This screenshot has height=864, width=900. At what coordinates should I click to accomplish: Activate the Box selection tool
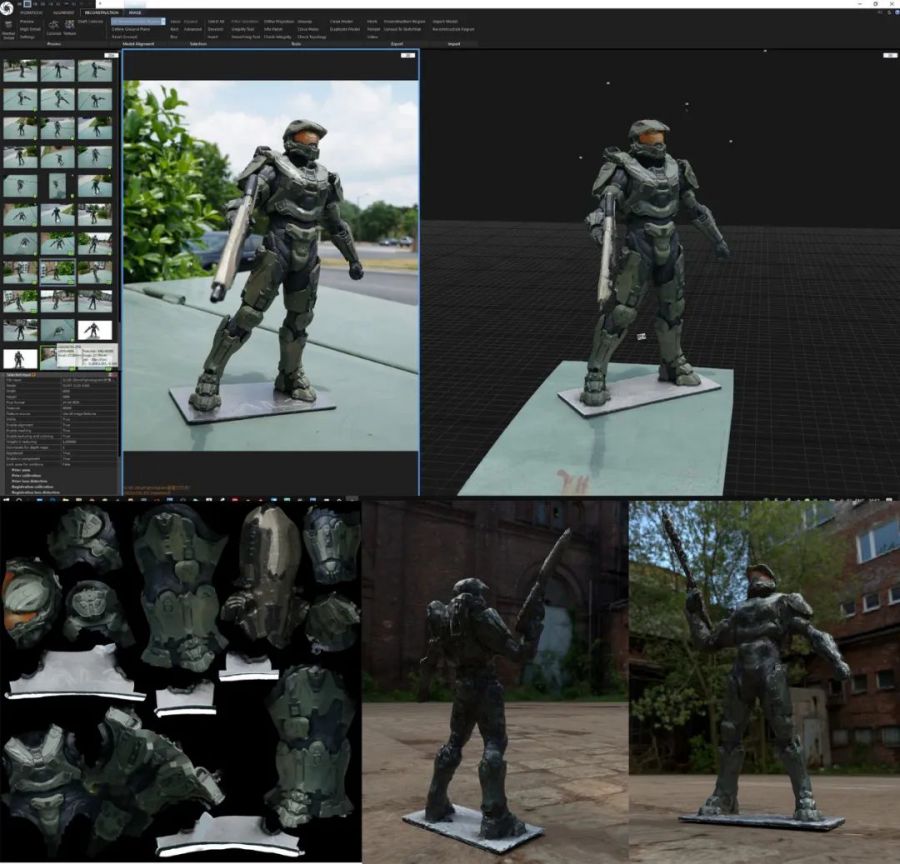174,37
